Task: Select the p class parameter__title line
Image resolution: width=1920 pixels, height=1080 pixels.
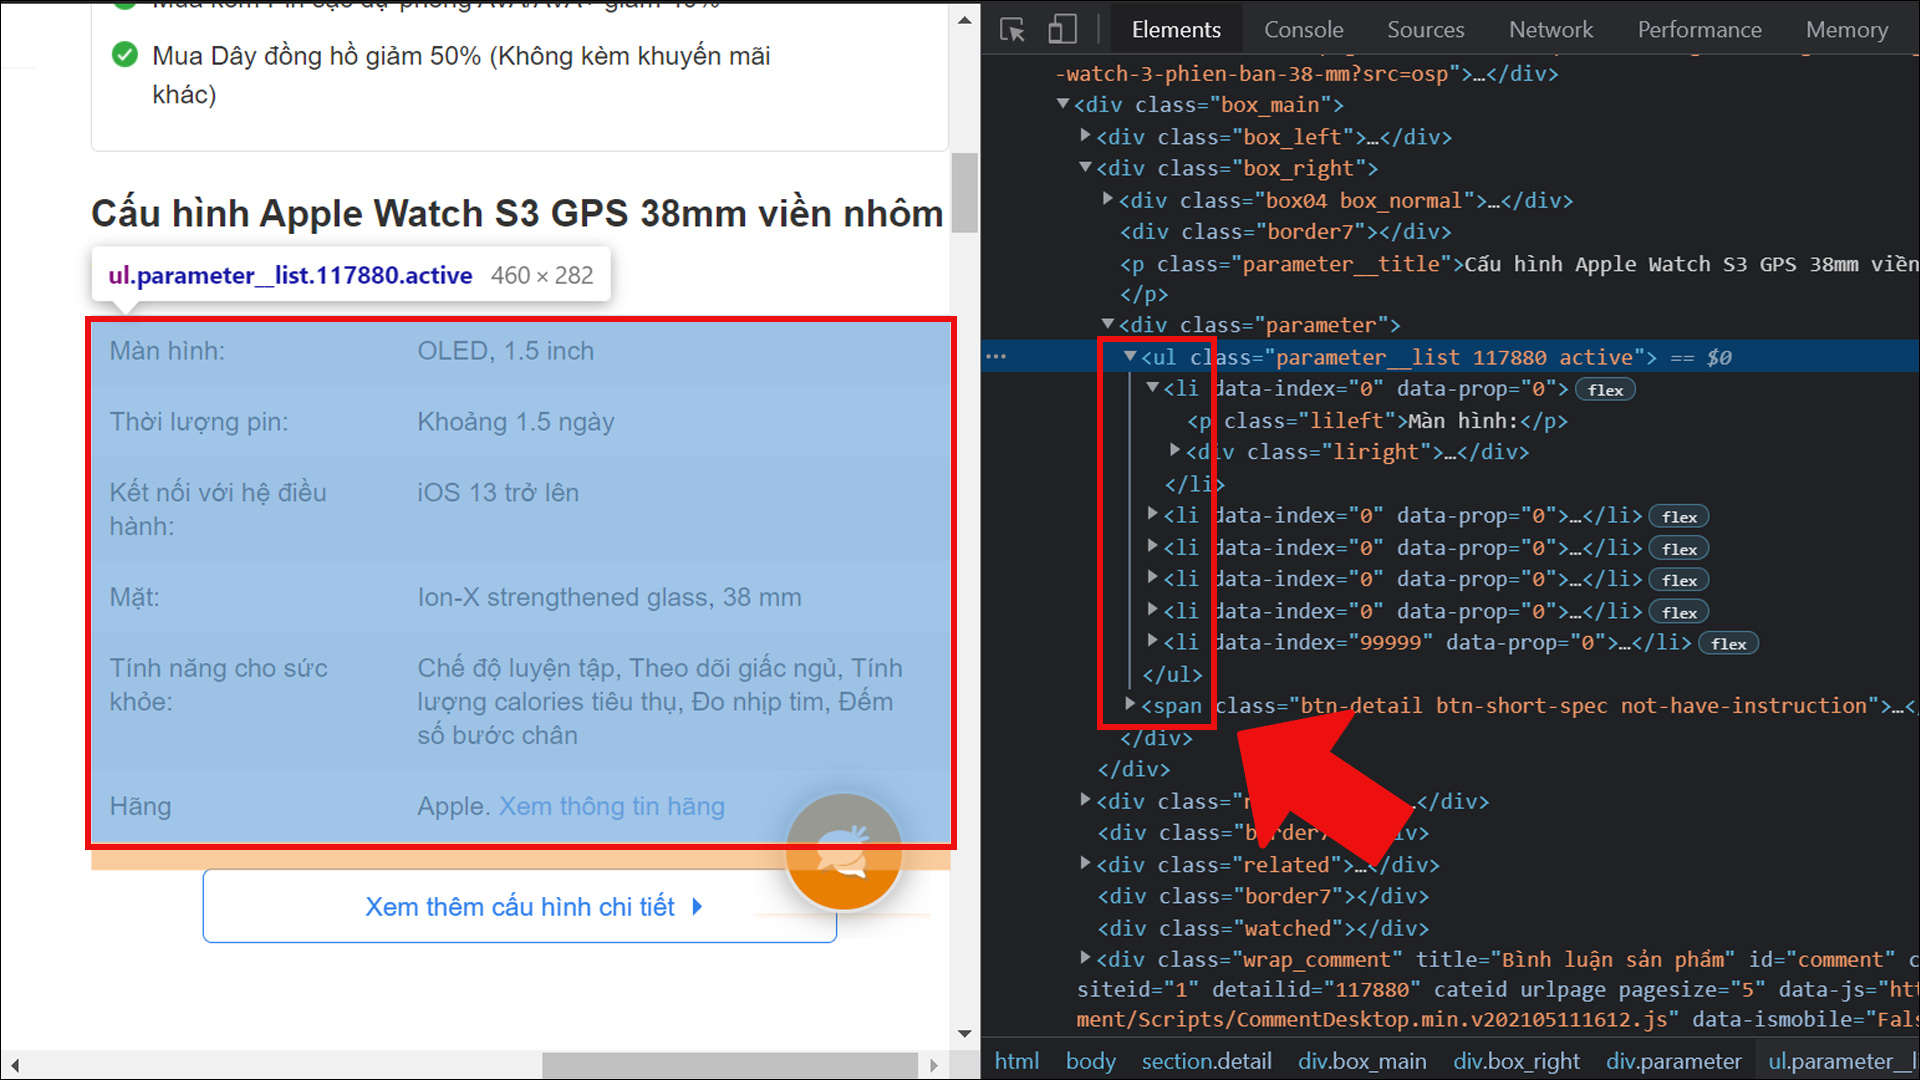Action: tap(1518, 264)
